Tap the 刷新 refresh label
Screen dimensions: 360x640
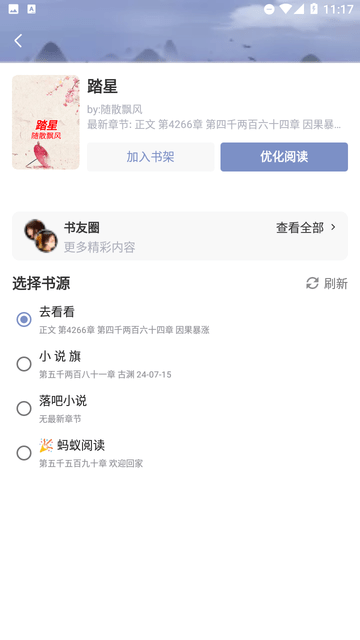(x=336, y=283)
